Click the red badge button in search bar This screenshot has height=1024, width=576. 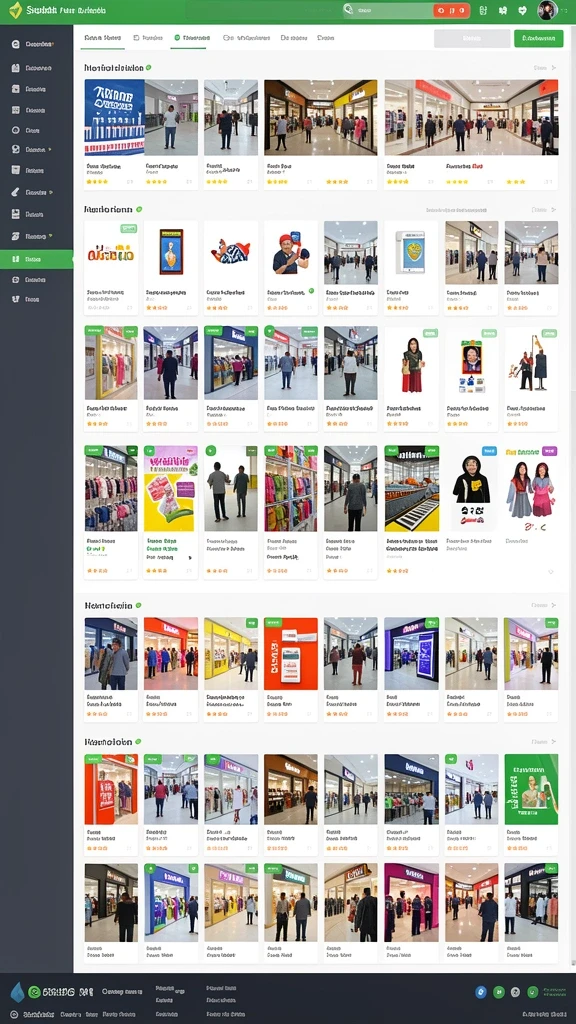tap(451, 10)
